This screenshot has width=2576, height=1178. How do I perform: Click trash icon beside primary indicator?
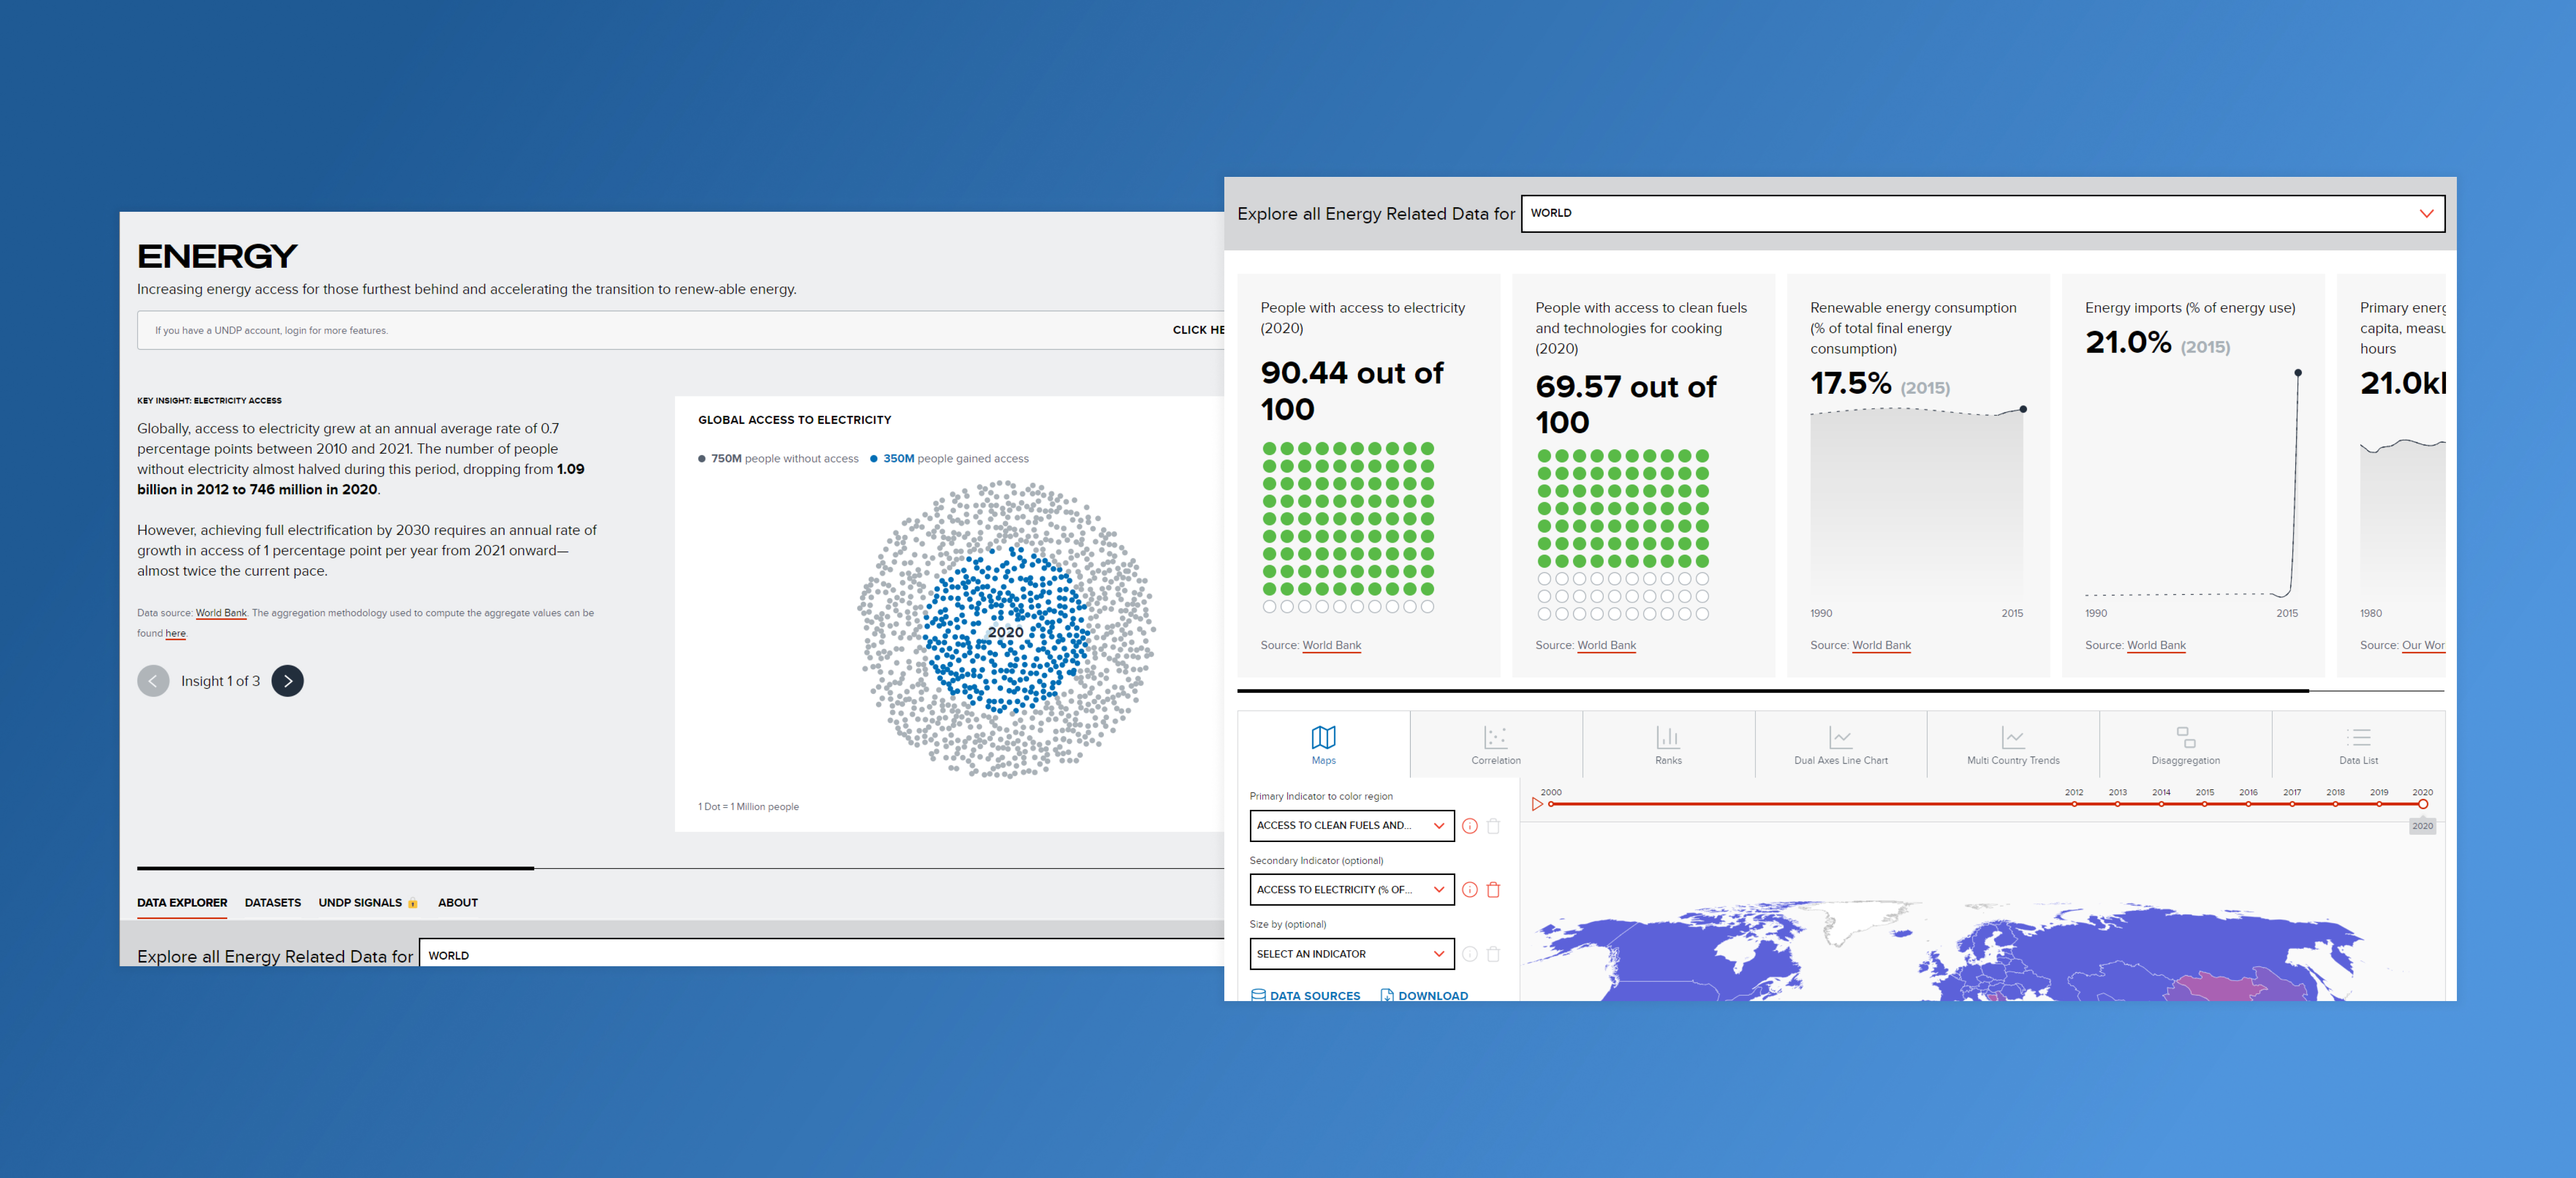[1493, 826]
